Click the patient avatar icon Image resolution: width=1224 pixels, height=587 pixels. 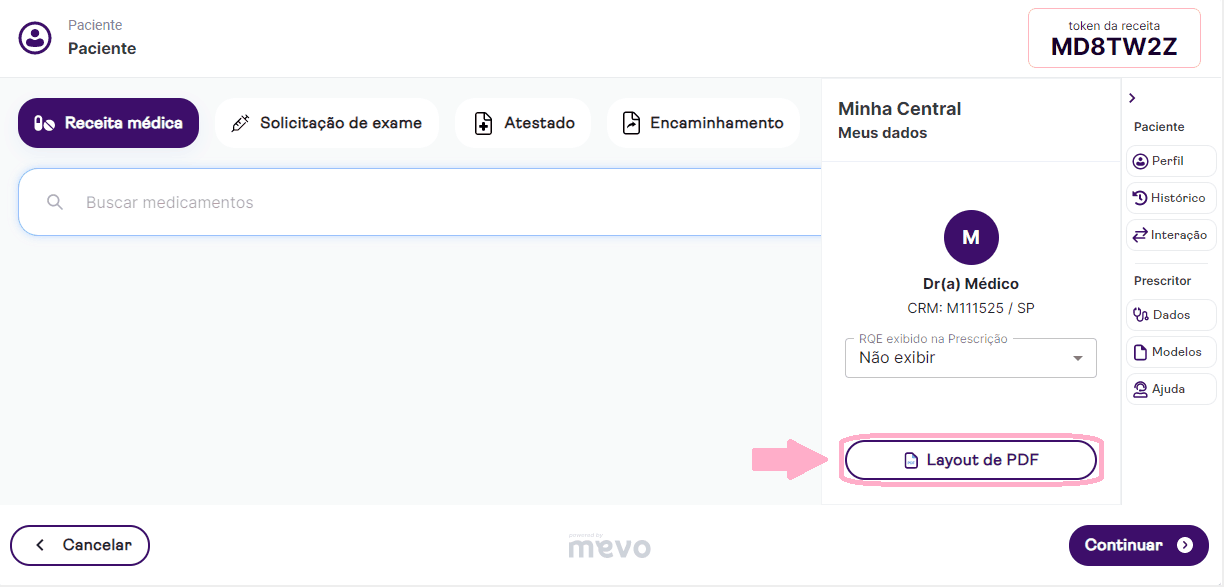tap(35, 39)
